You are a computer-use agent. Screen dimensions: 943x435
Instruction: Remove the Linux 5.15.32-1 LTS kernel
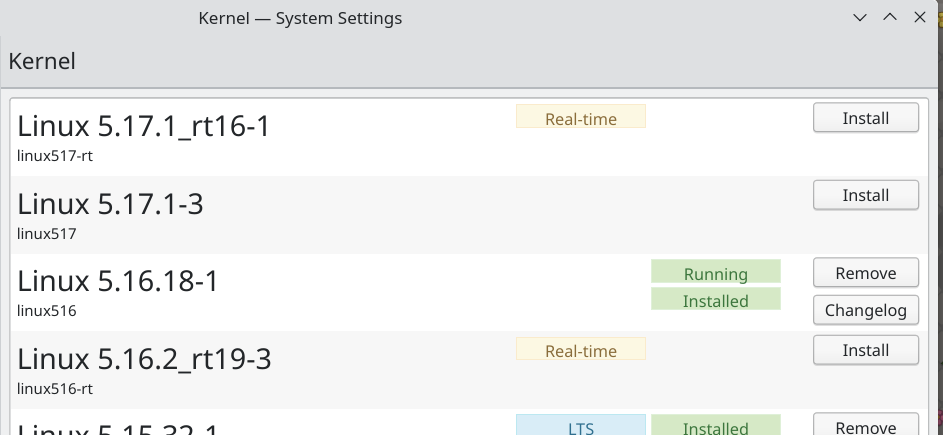865,424
